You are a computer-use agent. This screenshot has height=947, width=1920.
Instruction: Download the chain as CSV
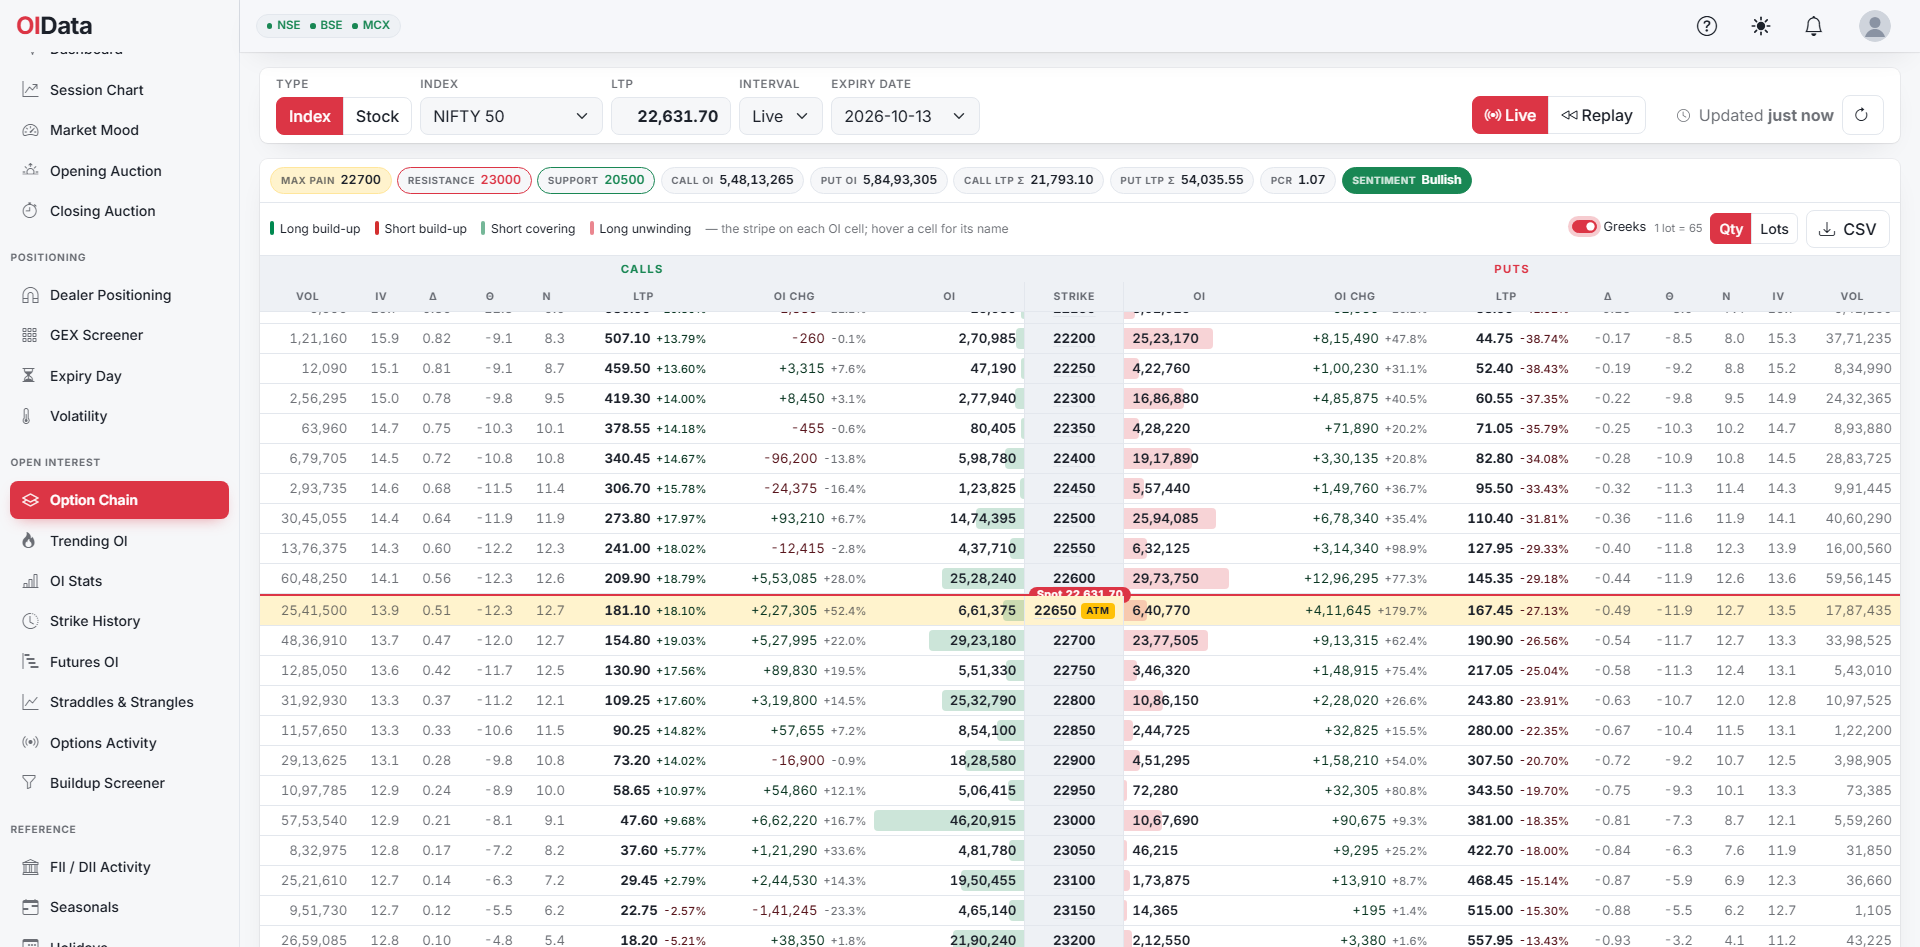pyautogui.click(x=1847, y=229)
